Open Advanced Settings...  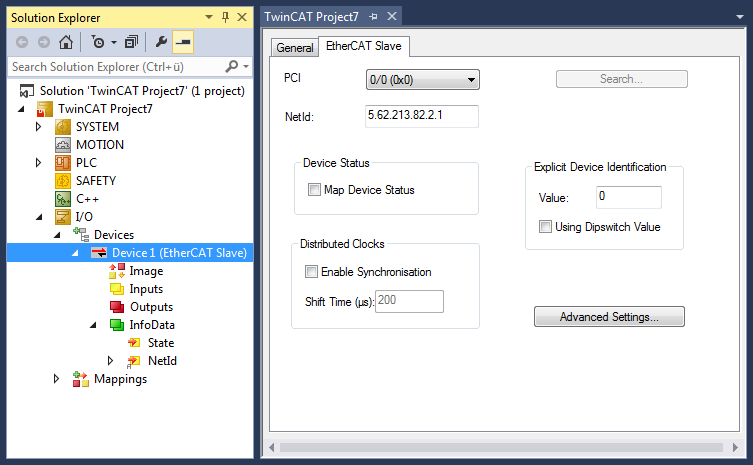[x=609, y=317]
